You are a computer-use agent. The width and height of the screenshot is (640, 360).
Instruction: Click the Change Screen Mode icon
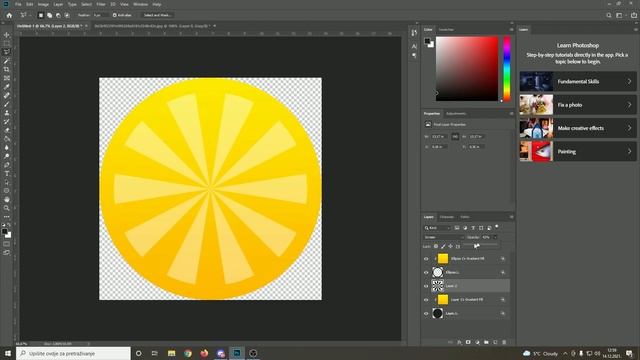pos(7,253)
